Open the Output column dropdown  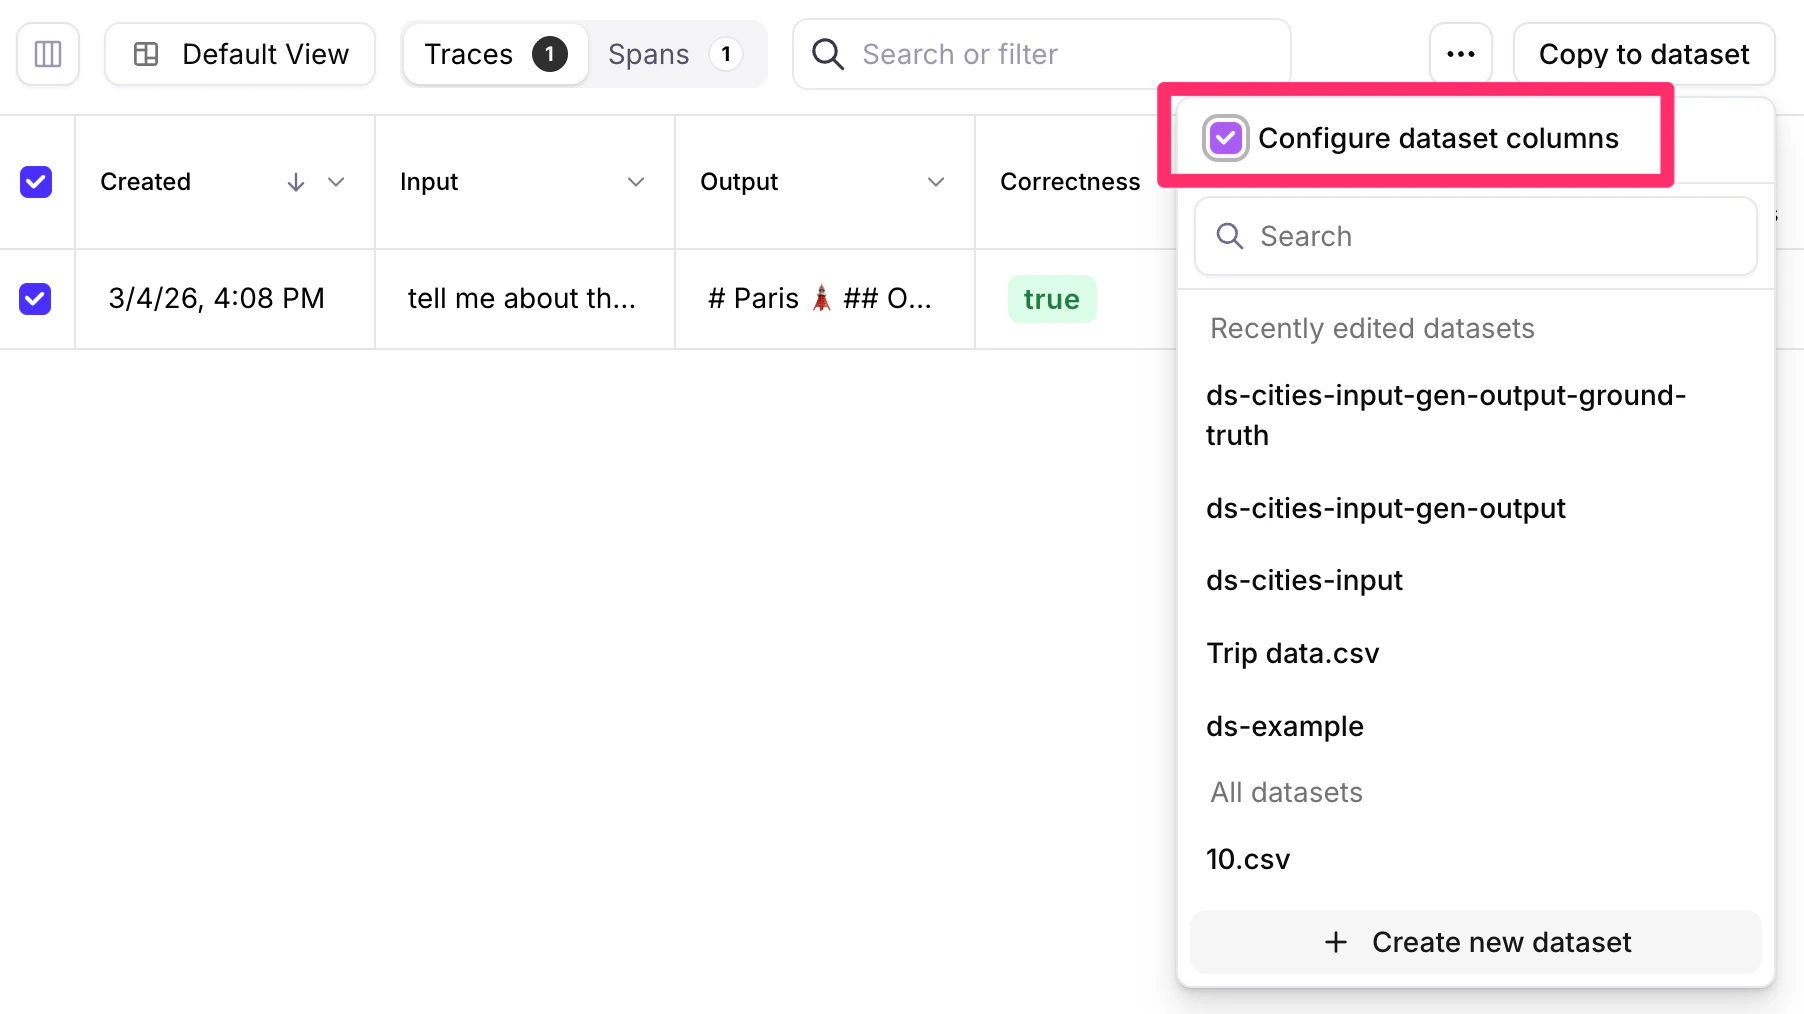[x=936, y=182]
